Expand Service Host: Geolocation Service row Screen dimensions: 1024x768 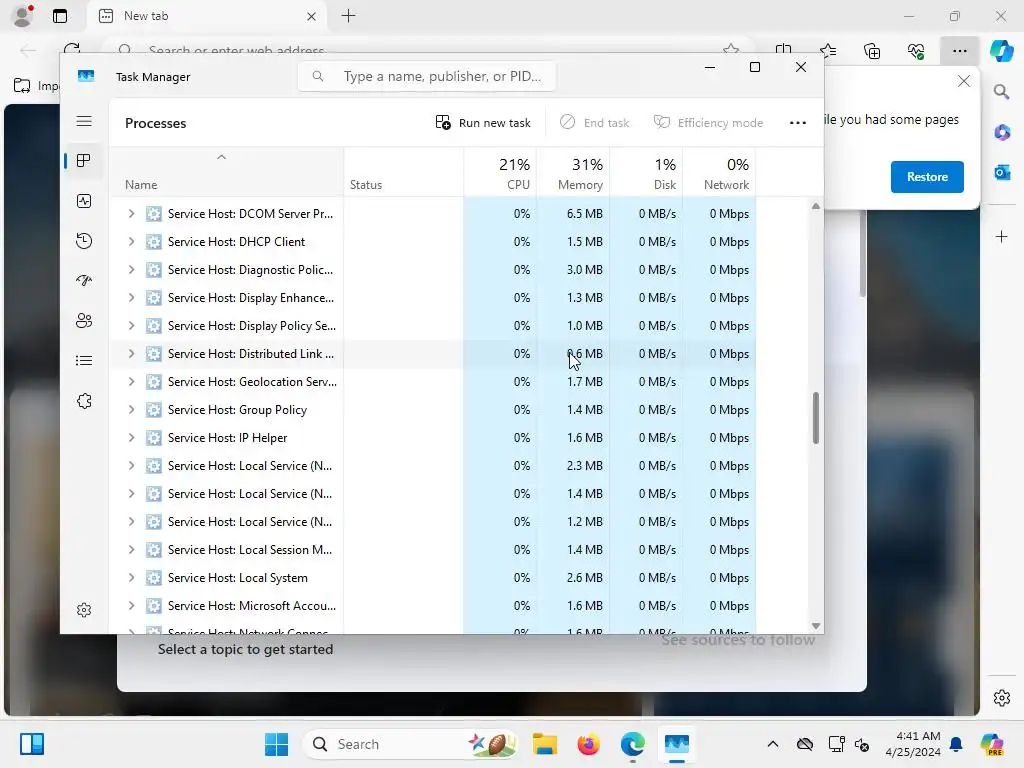click(x=131, y=382)
